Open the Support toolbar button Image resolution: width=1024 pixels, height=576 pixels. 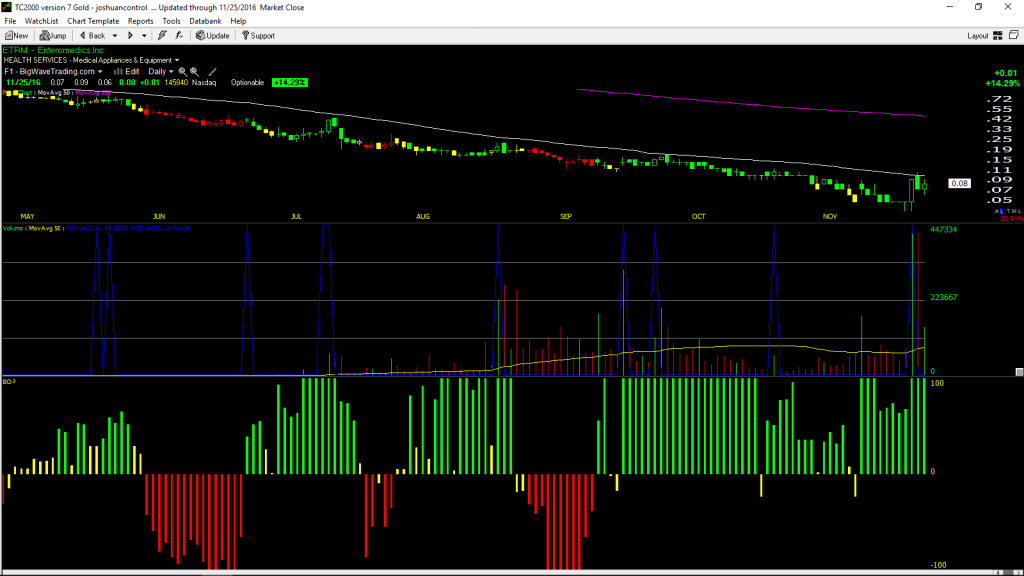click(259, 36)
